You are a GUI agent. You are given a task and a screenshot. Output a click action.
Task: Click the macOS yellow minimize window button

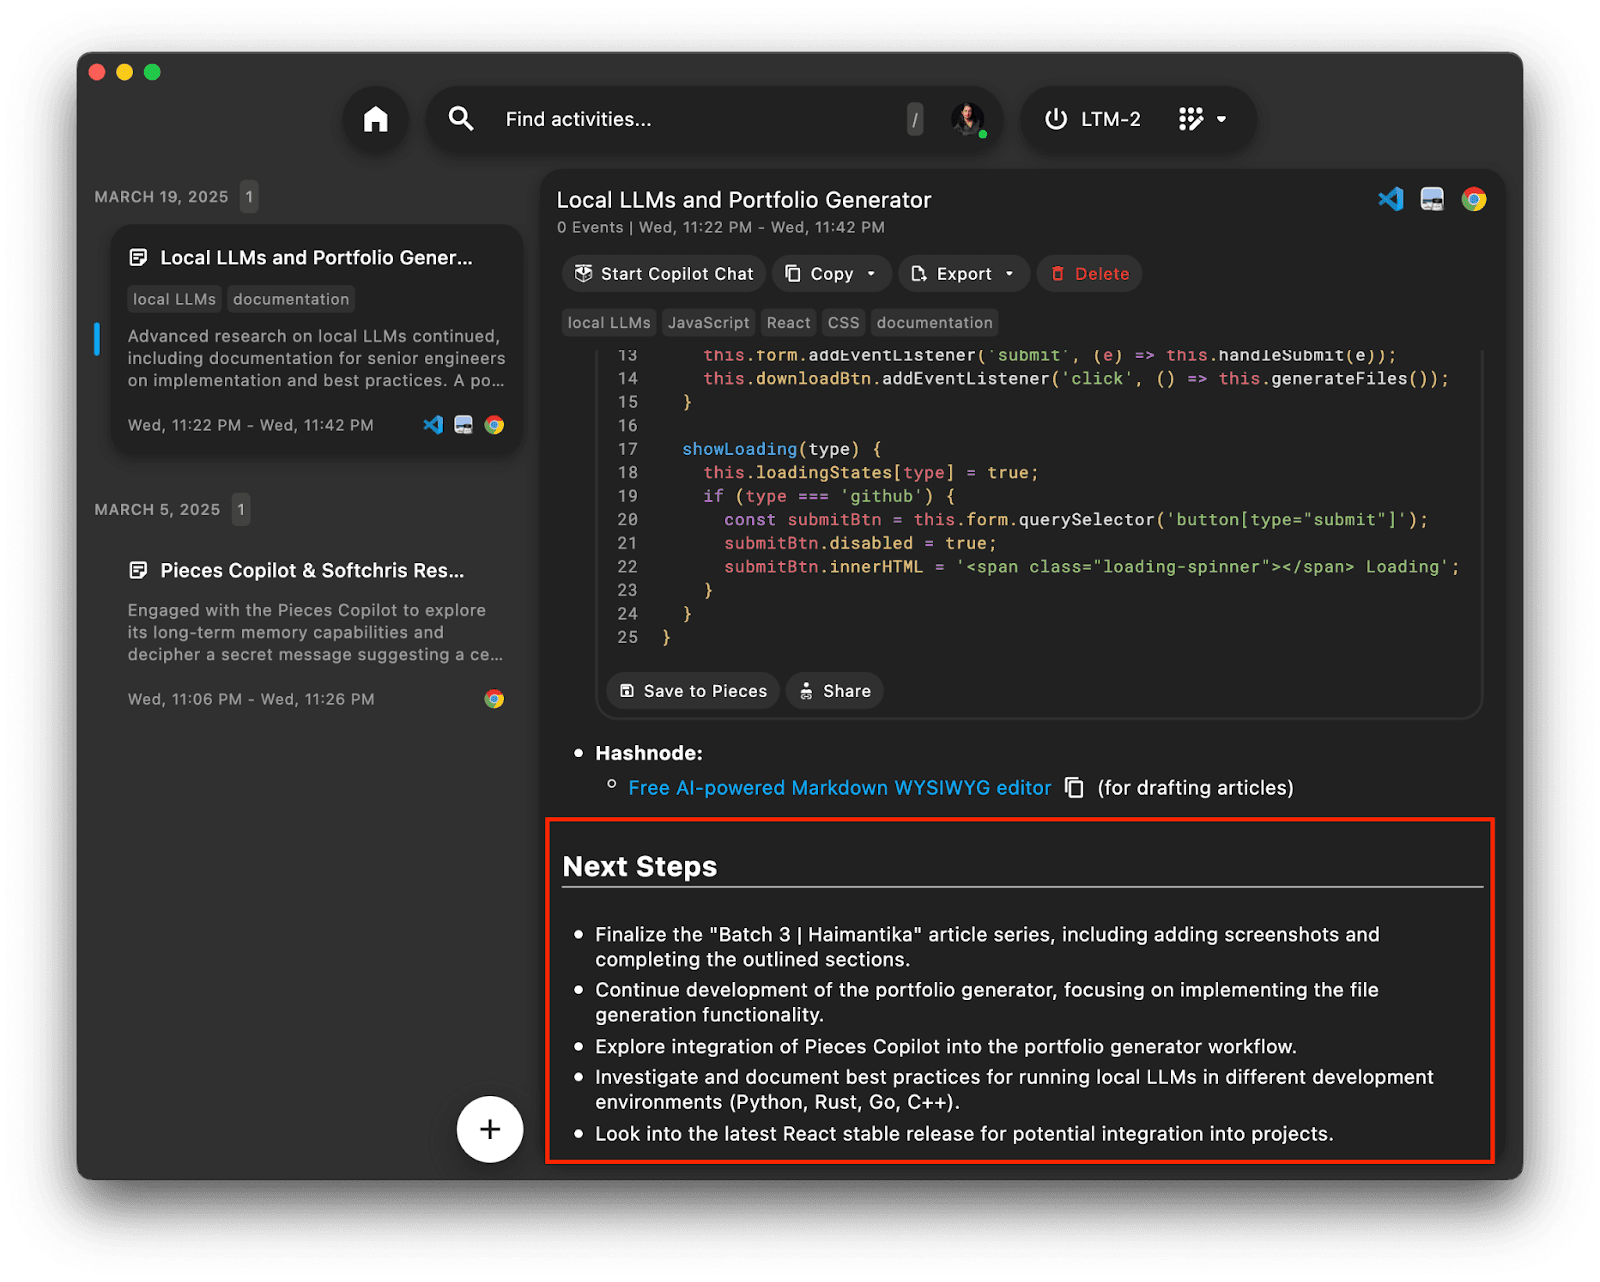click(x=125, y=72)
